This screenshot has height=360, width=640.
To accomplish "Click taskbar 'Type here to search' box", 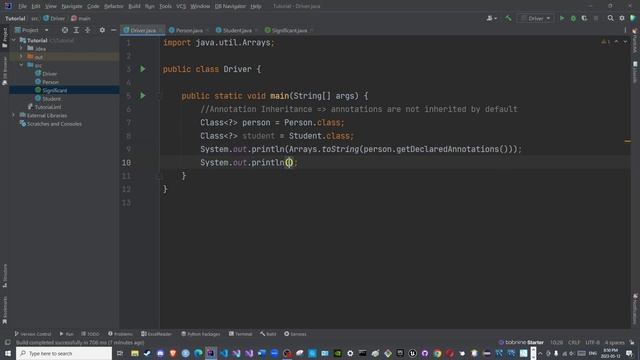I will (x=64, y=353).
